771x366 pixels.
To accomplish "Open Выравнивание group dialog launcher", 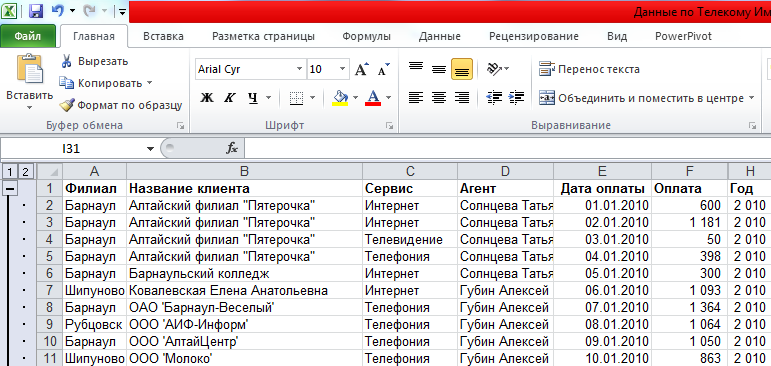I will [x=752, y=126].
